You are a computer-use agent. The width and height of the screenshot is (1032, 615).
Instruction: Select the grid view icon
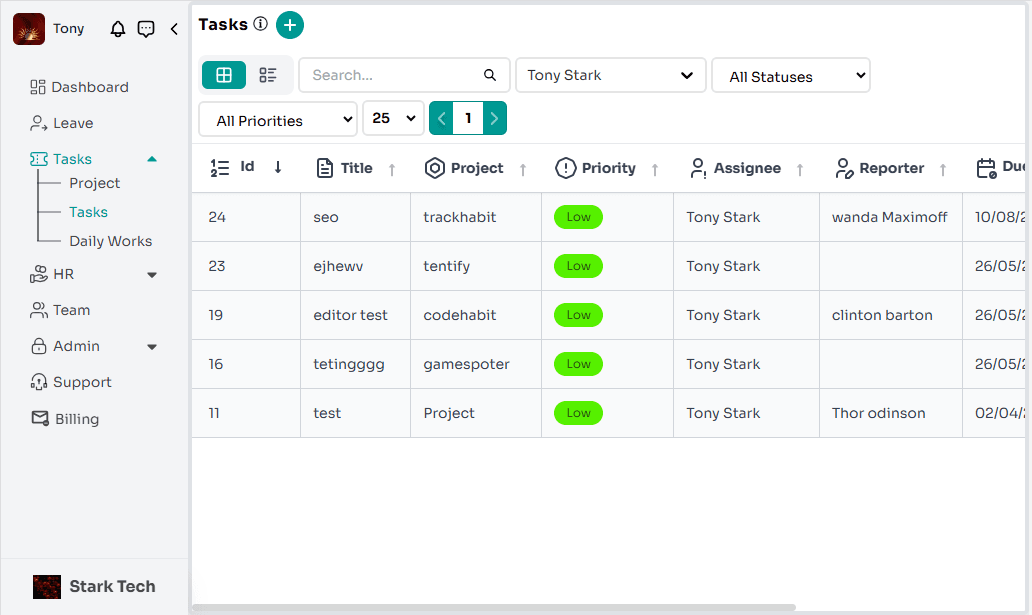point(223,74)
